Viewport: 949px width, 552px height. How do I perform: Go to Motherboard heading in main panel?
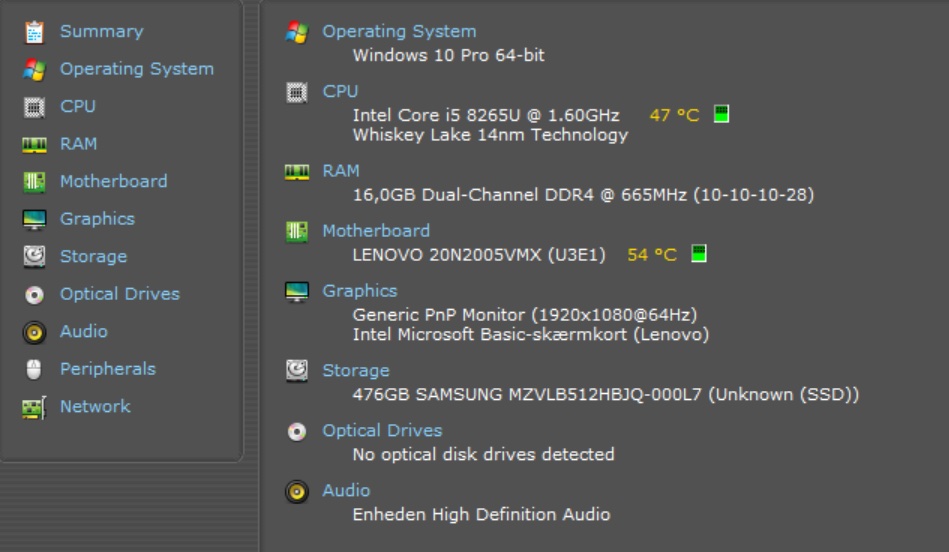click(x=376, y=231)
